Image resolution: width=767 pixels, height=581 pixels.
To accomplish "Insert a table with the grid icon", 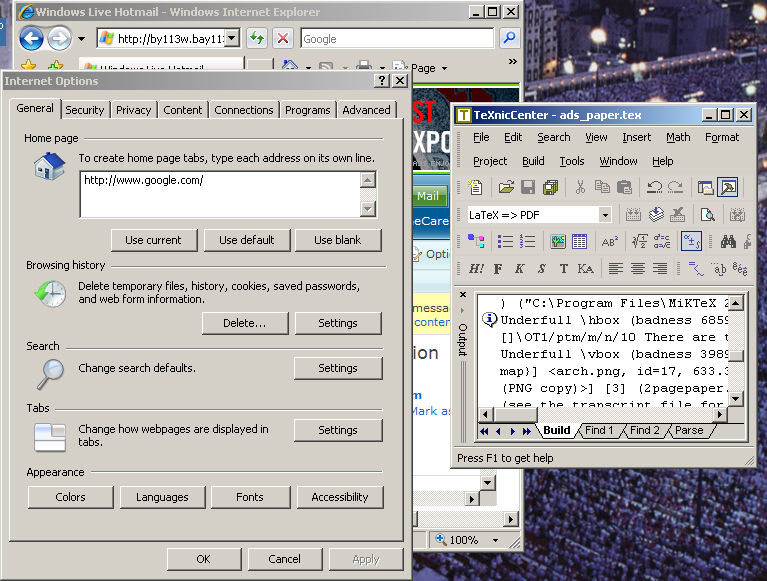I will pyautogui.click(x=579, y=241).
